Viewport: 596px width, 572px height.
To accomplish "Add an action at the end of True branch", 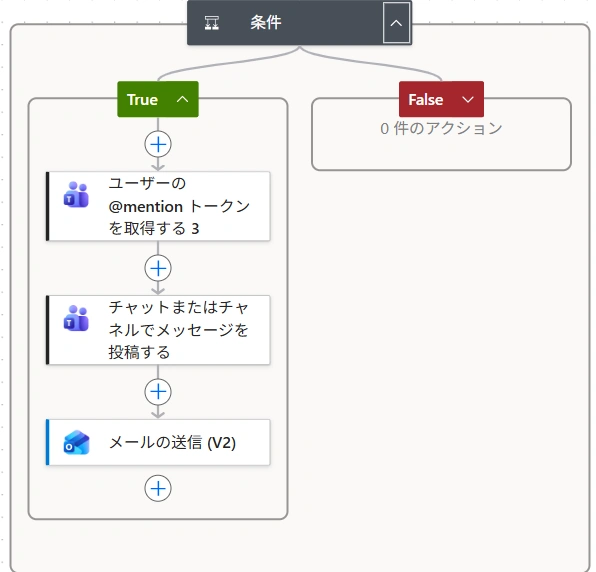I will coord(158,488).
